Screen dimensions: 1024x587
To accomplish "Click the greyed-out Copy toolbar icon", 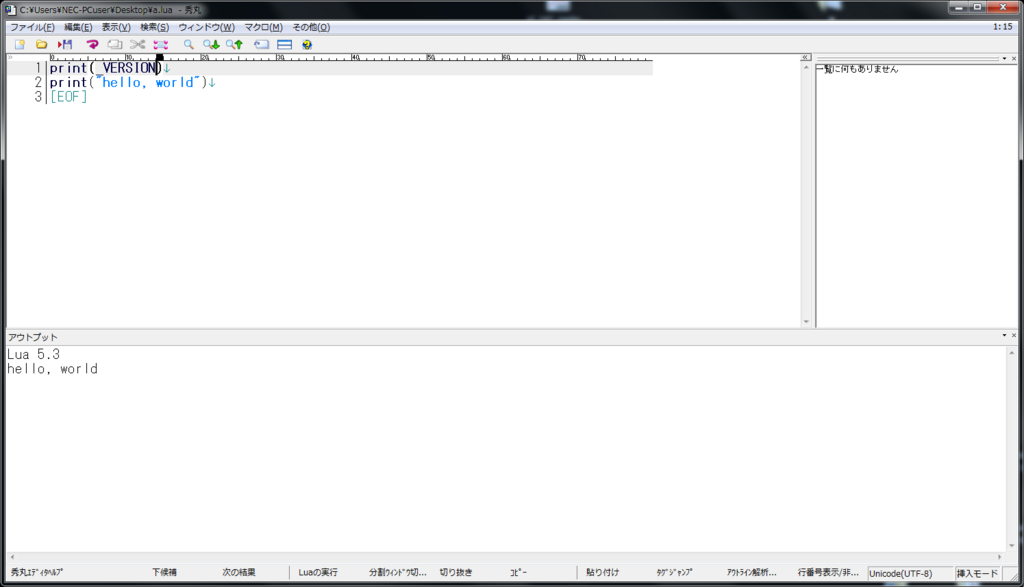I will pos(114,44).
